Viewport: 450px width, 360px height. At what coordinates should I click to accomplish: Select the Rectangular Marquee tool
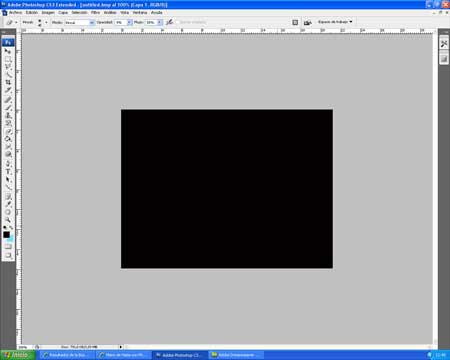click(8, 59)
